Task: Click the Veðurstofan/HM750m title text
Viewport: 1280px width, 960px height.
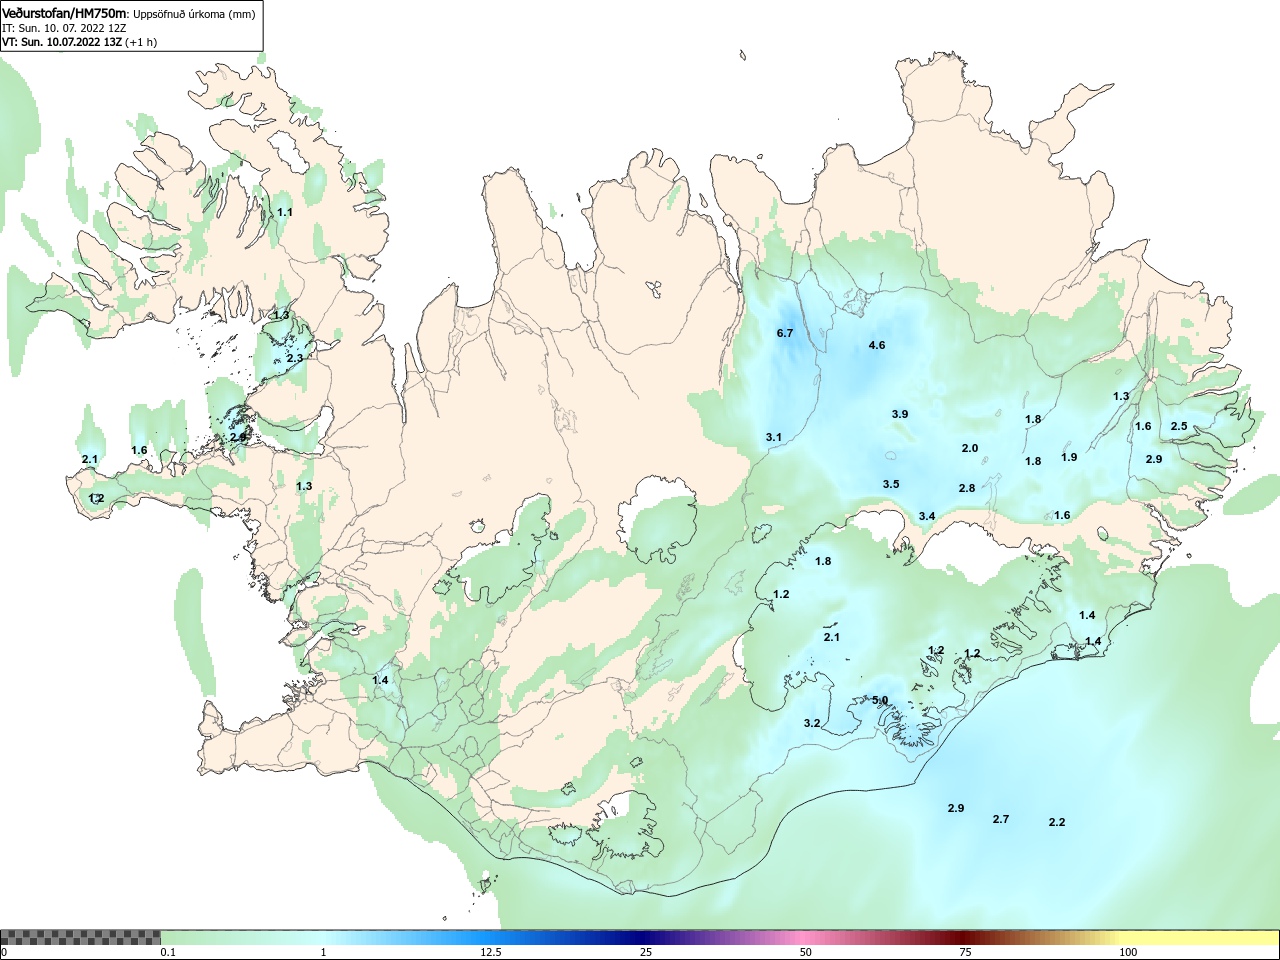Action: [x=65, y=14]
